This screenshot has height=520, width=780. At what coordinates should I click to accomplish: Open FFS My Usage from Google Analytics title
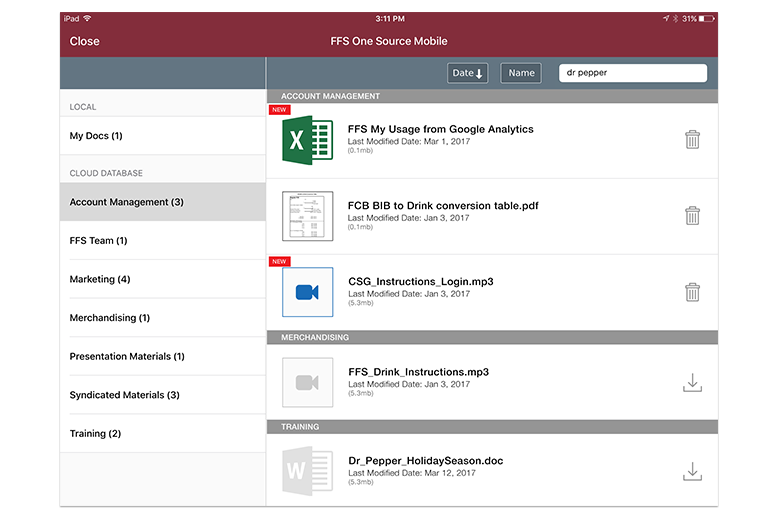click(440, 129)
